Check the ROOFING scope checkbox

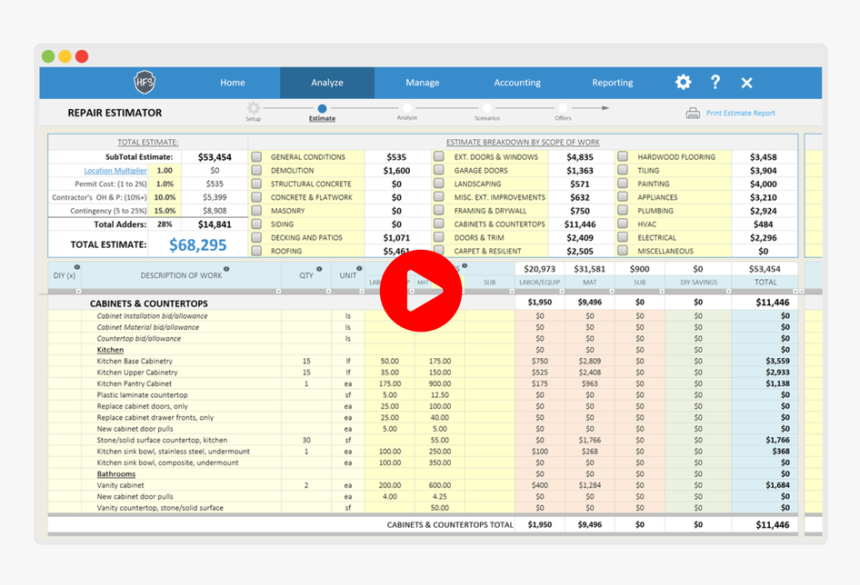pos(257,251)
